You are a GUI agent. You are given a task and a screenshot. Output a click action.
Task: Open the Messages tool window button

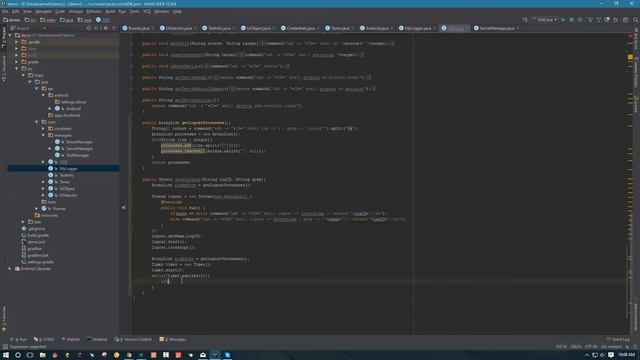click(x=173, y=340)
